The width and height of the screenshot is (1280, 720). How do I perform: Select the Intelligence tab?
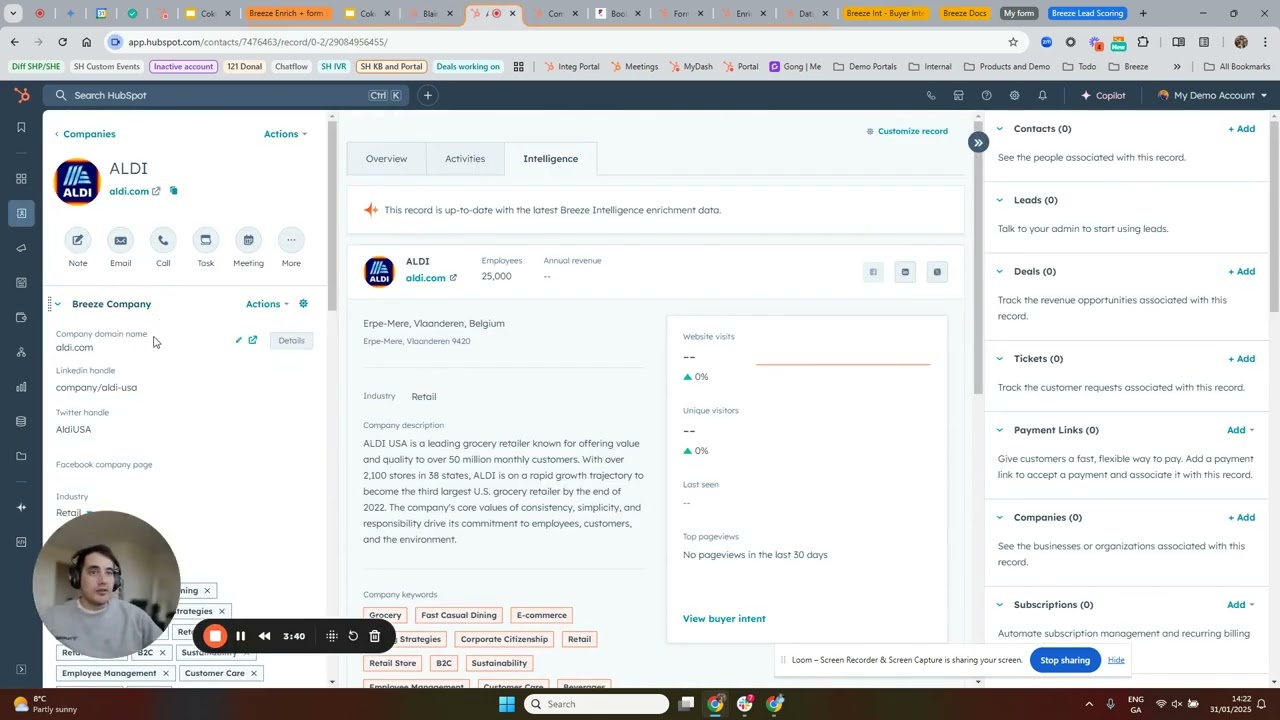pos(550,159)
